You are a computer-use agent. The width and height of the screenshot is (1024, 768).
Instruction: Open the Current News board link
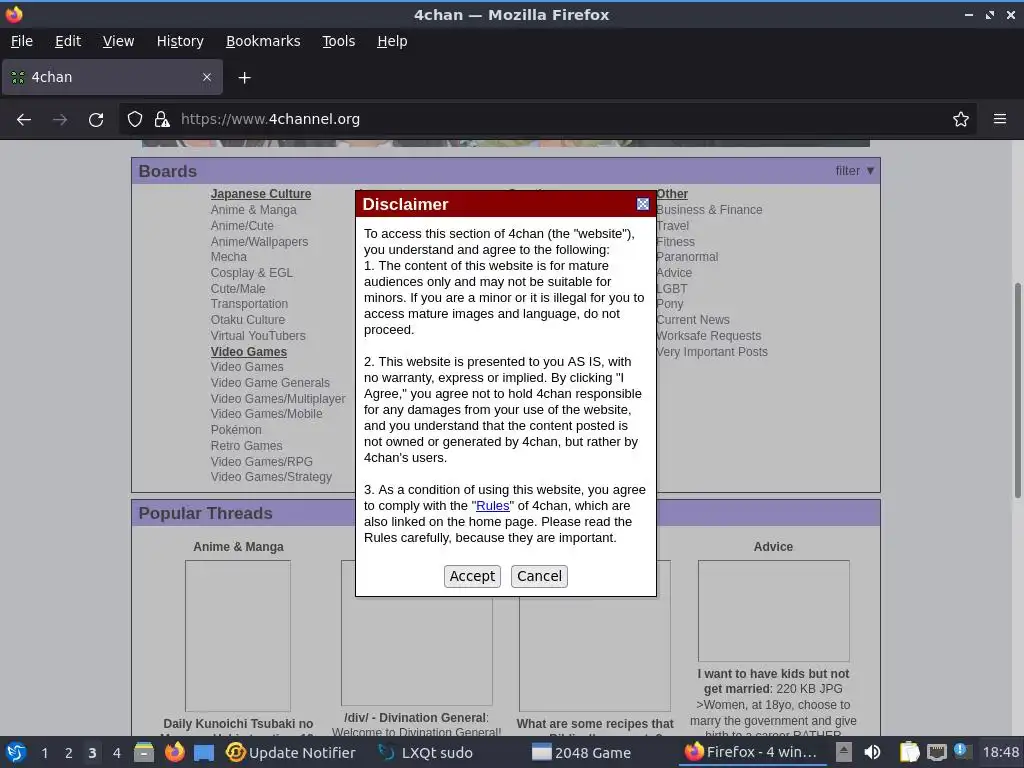[x=693, y=319]
